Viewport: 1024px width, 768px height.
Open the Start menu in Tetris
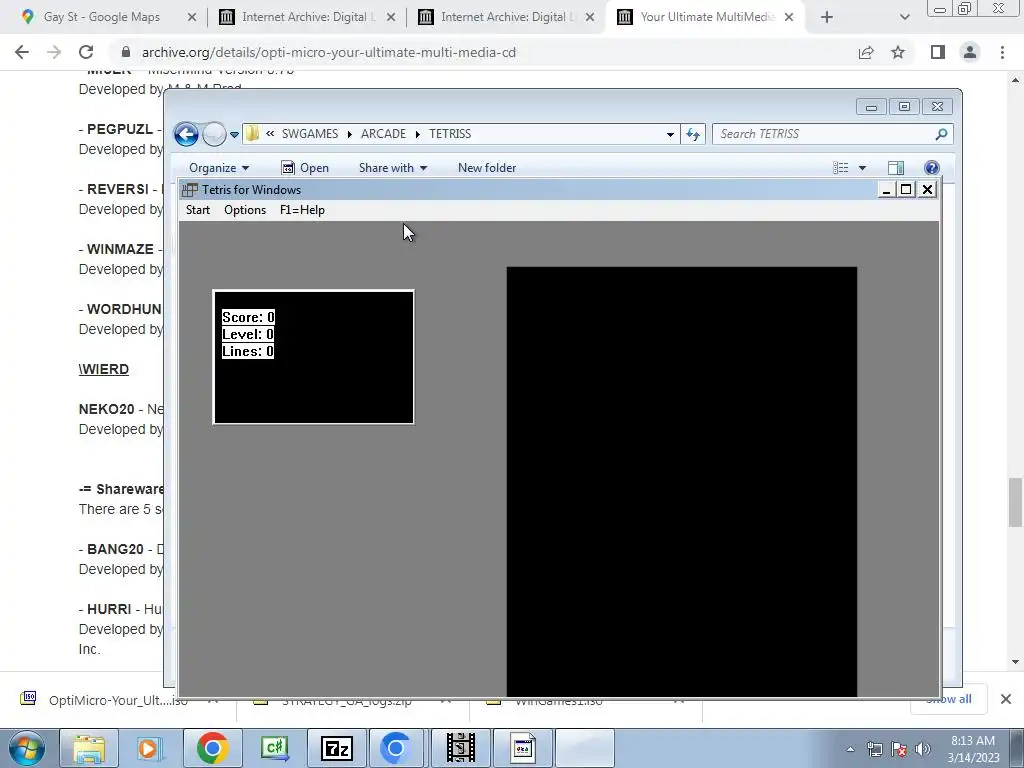(x=198, y=210)
